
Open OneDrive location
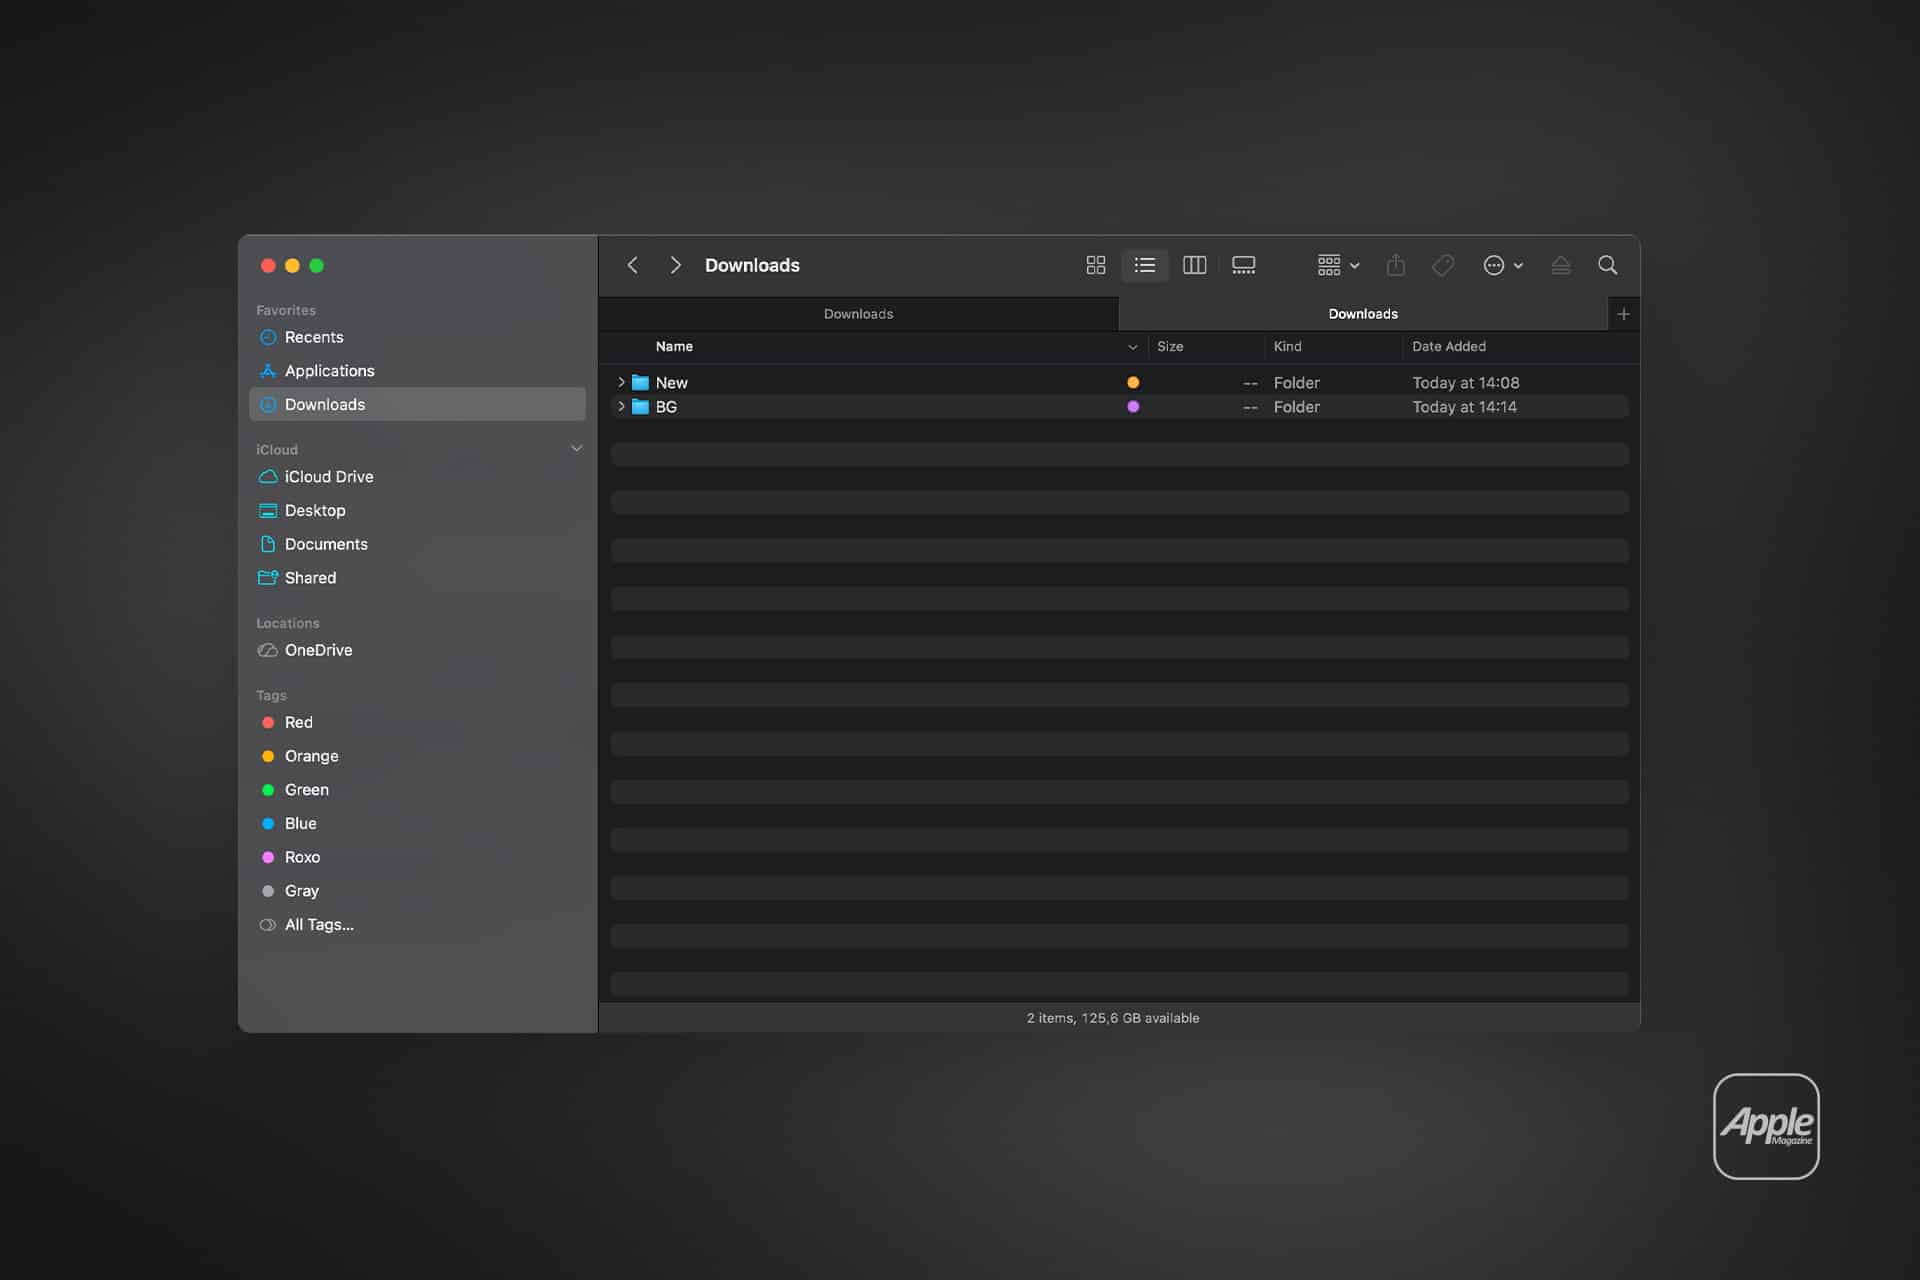[x=417, y=650]
